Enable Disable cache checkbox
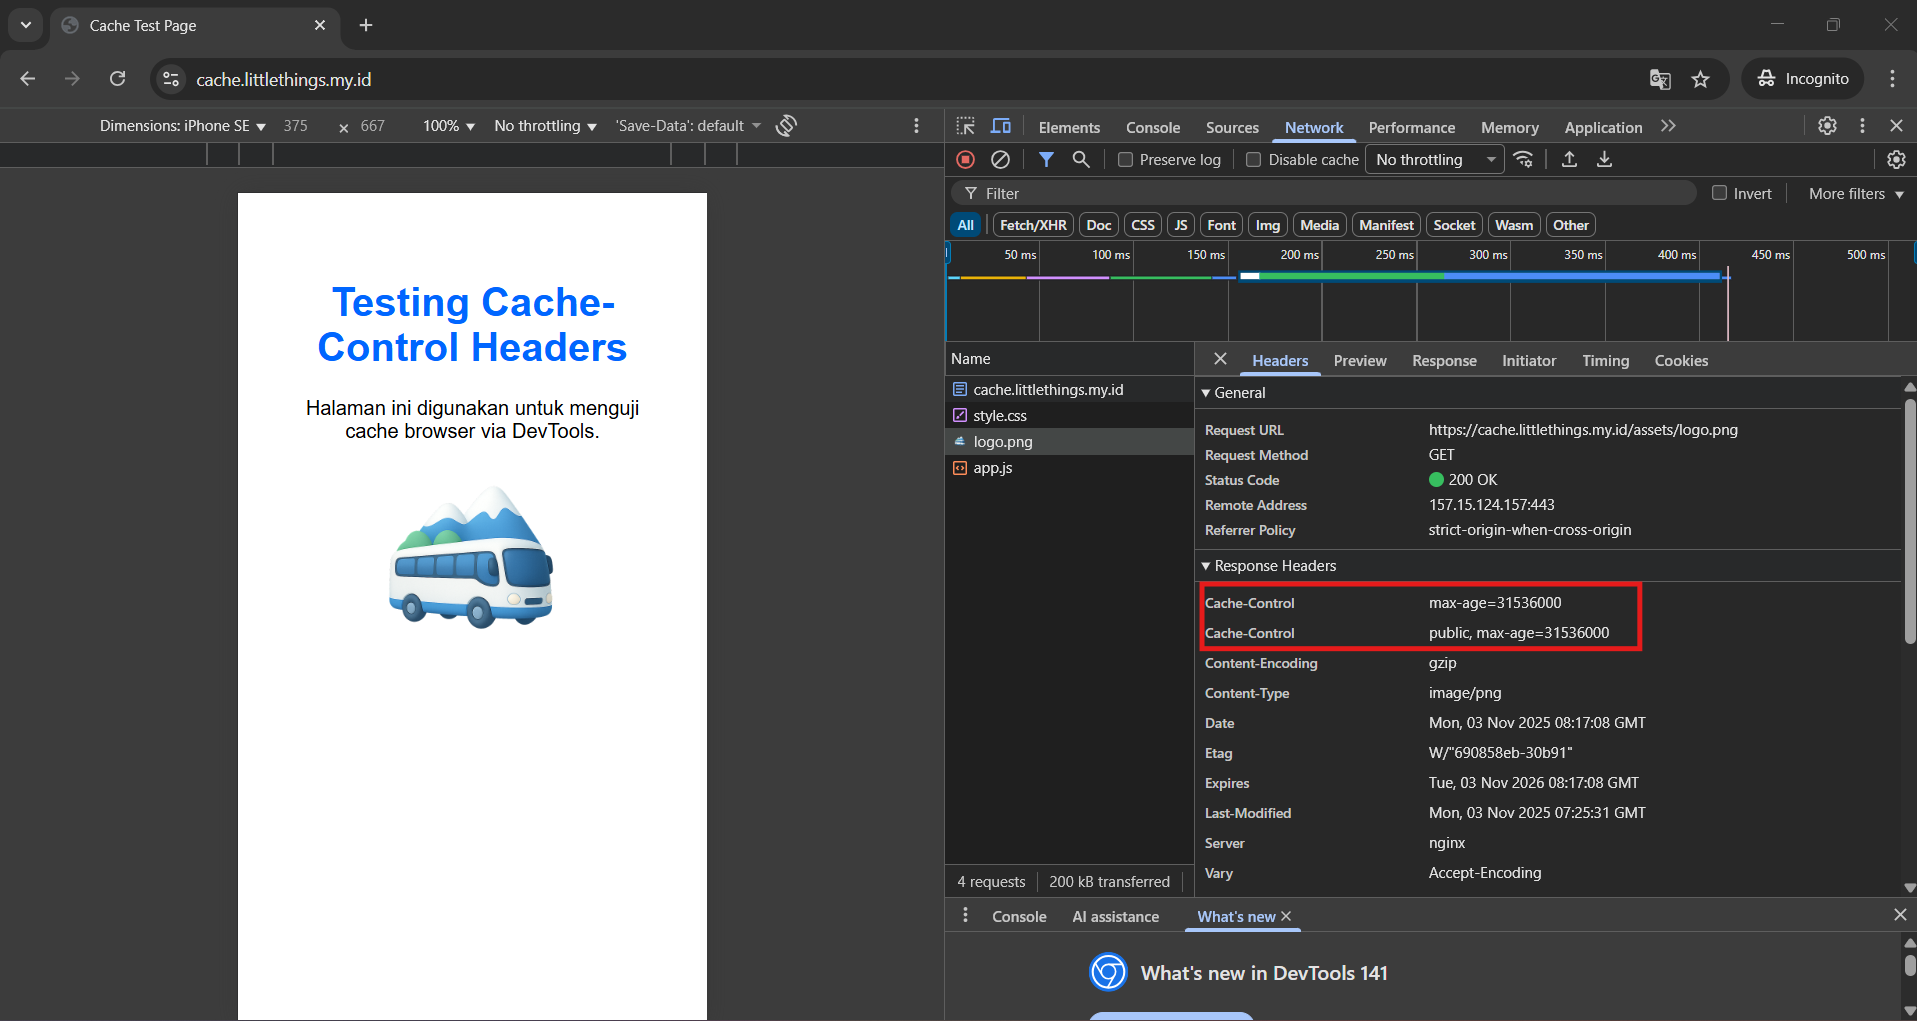This screenshot has height=1021, width=1917. click(1253, 160)
